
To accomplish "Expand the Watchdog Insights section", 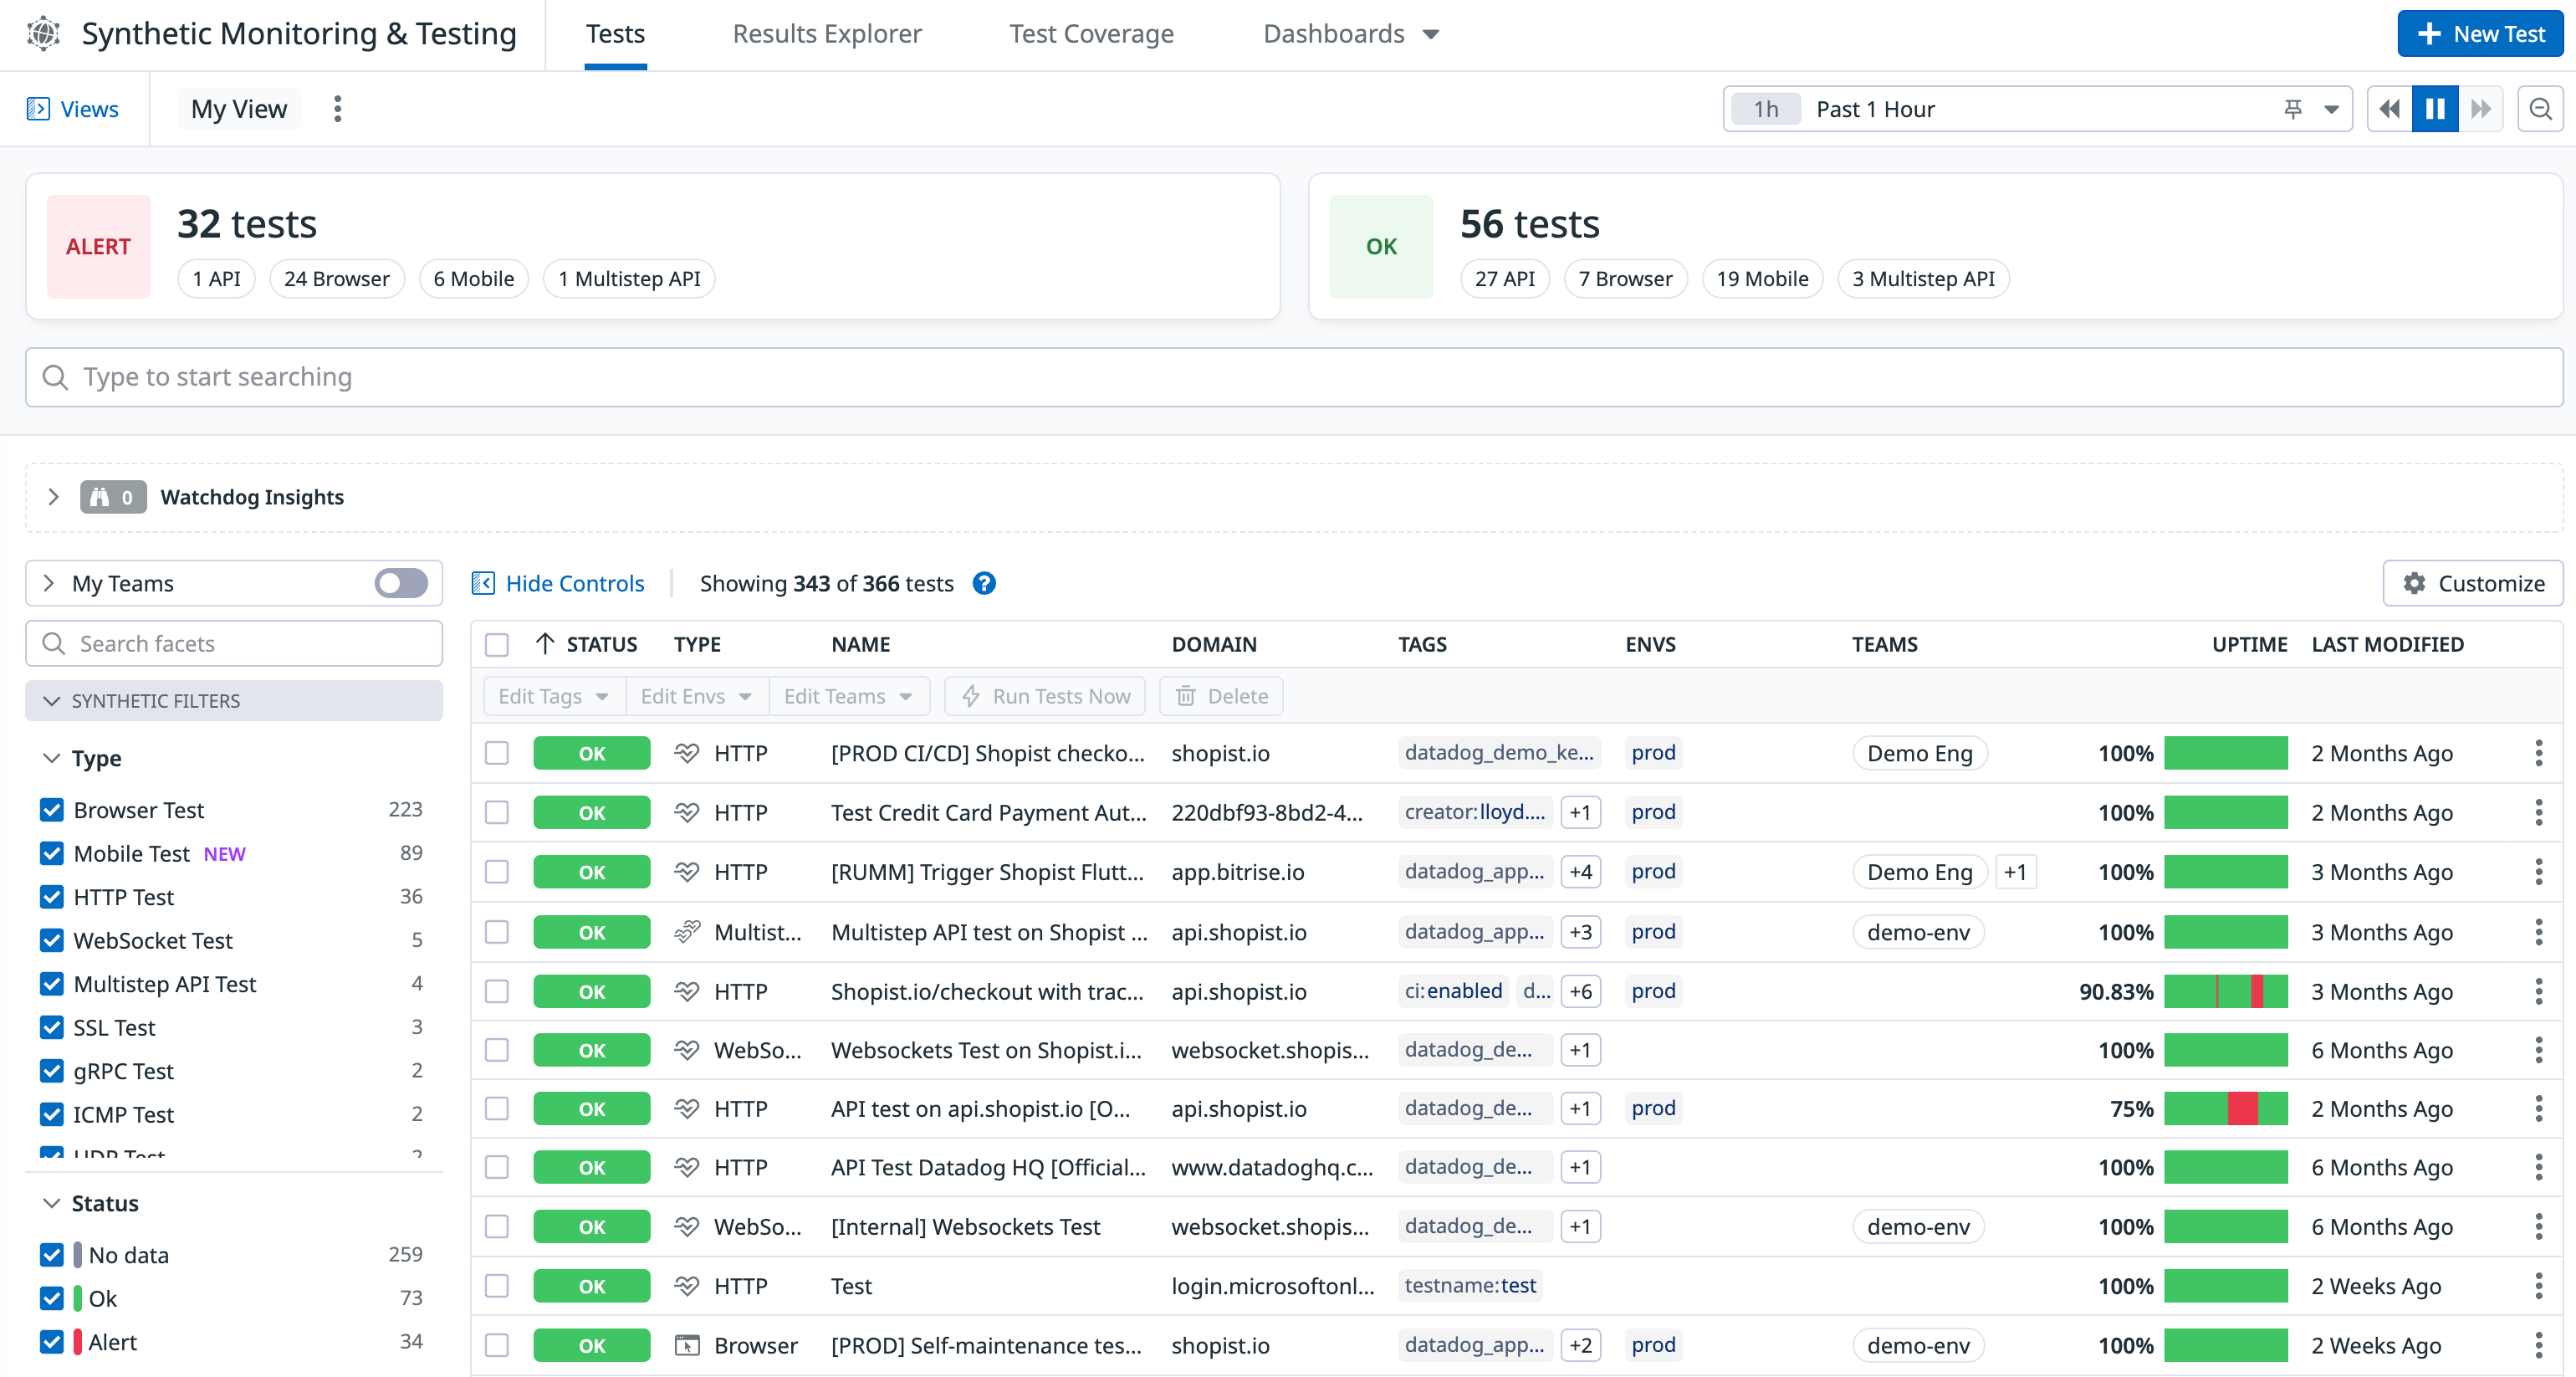I will (54, 497).
